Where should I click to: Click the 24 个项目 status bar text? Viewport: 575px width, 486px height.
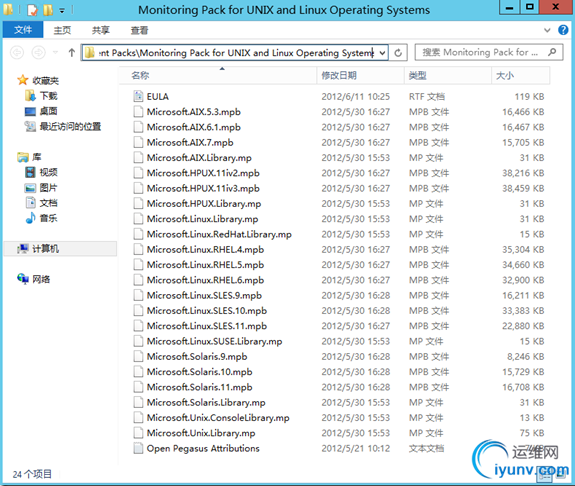32,474
